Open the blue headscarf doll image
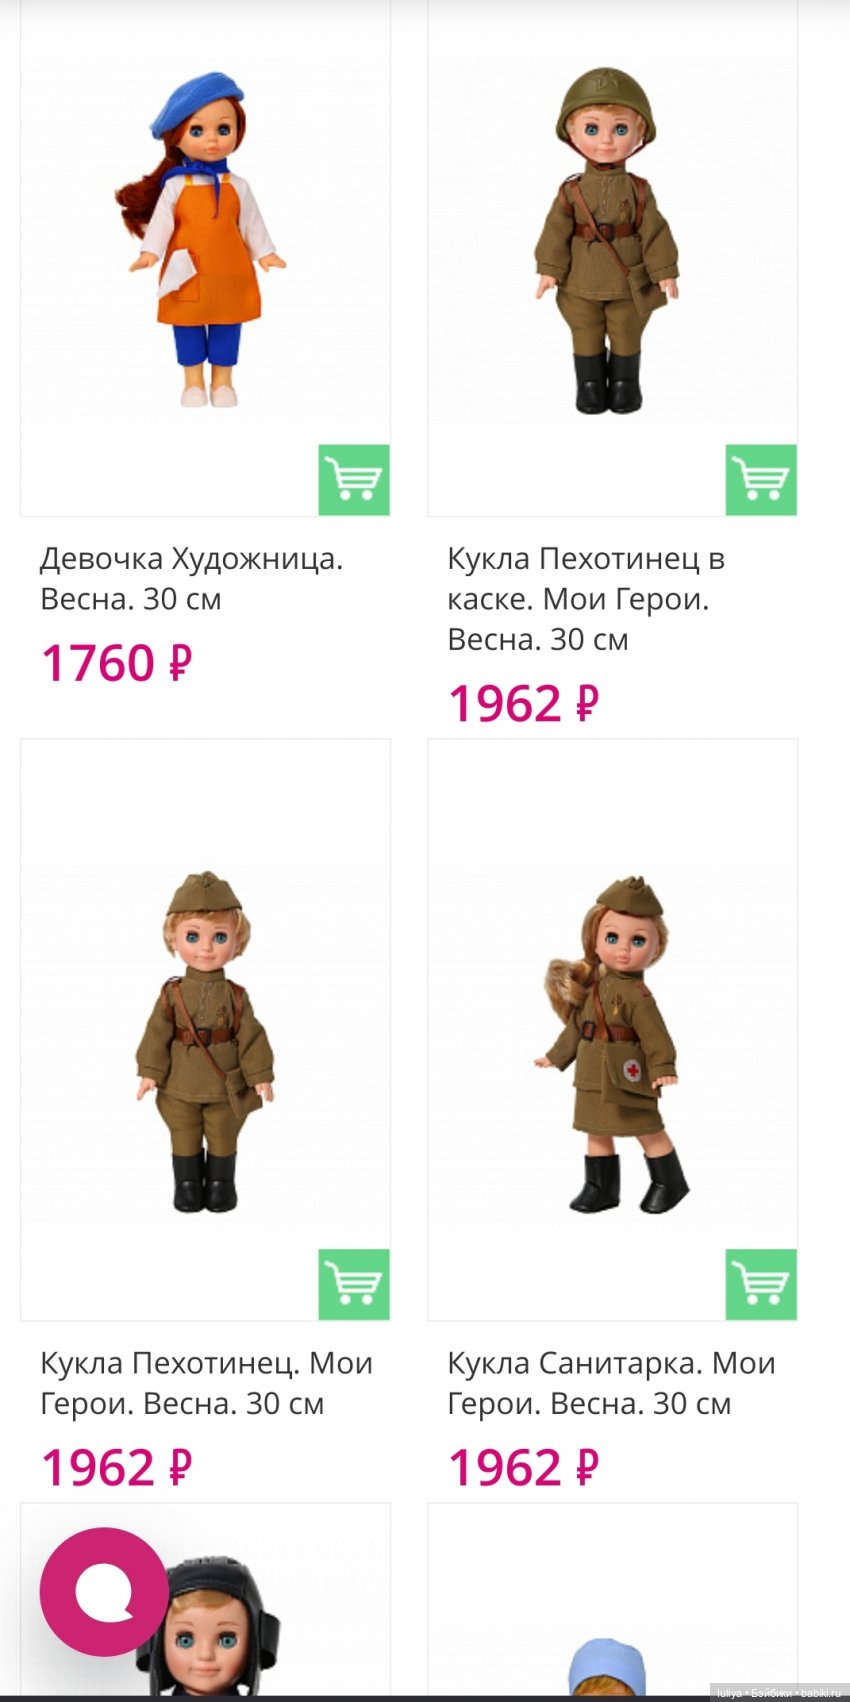The image size is (850, 1702). 612,1650
